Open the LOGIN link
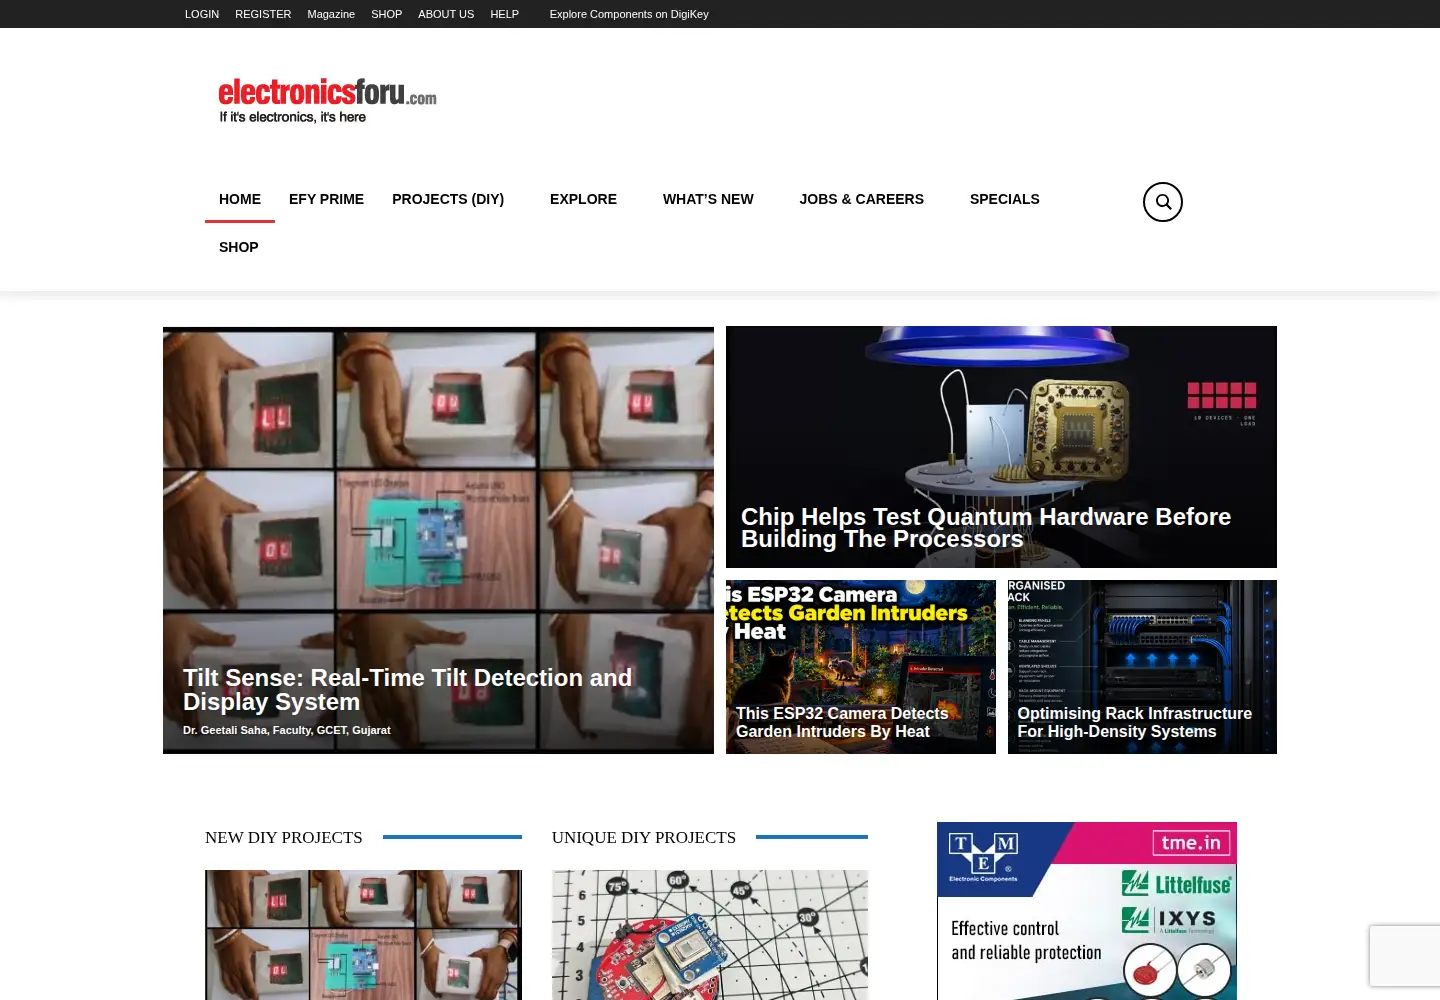 click(x=202, y=14)
